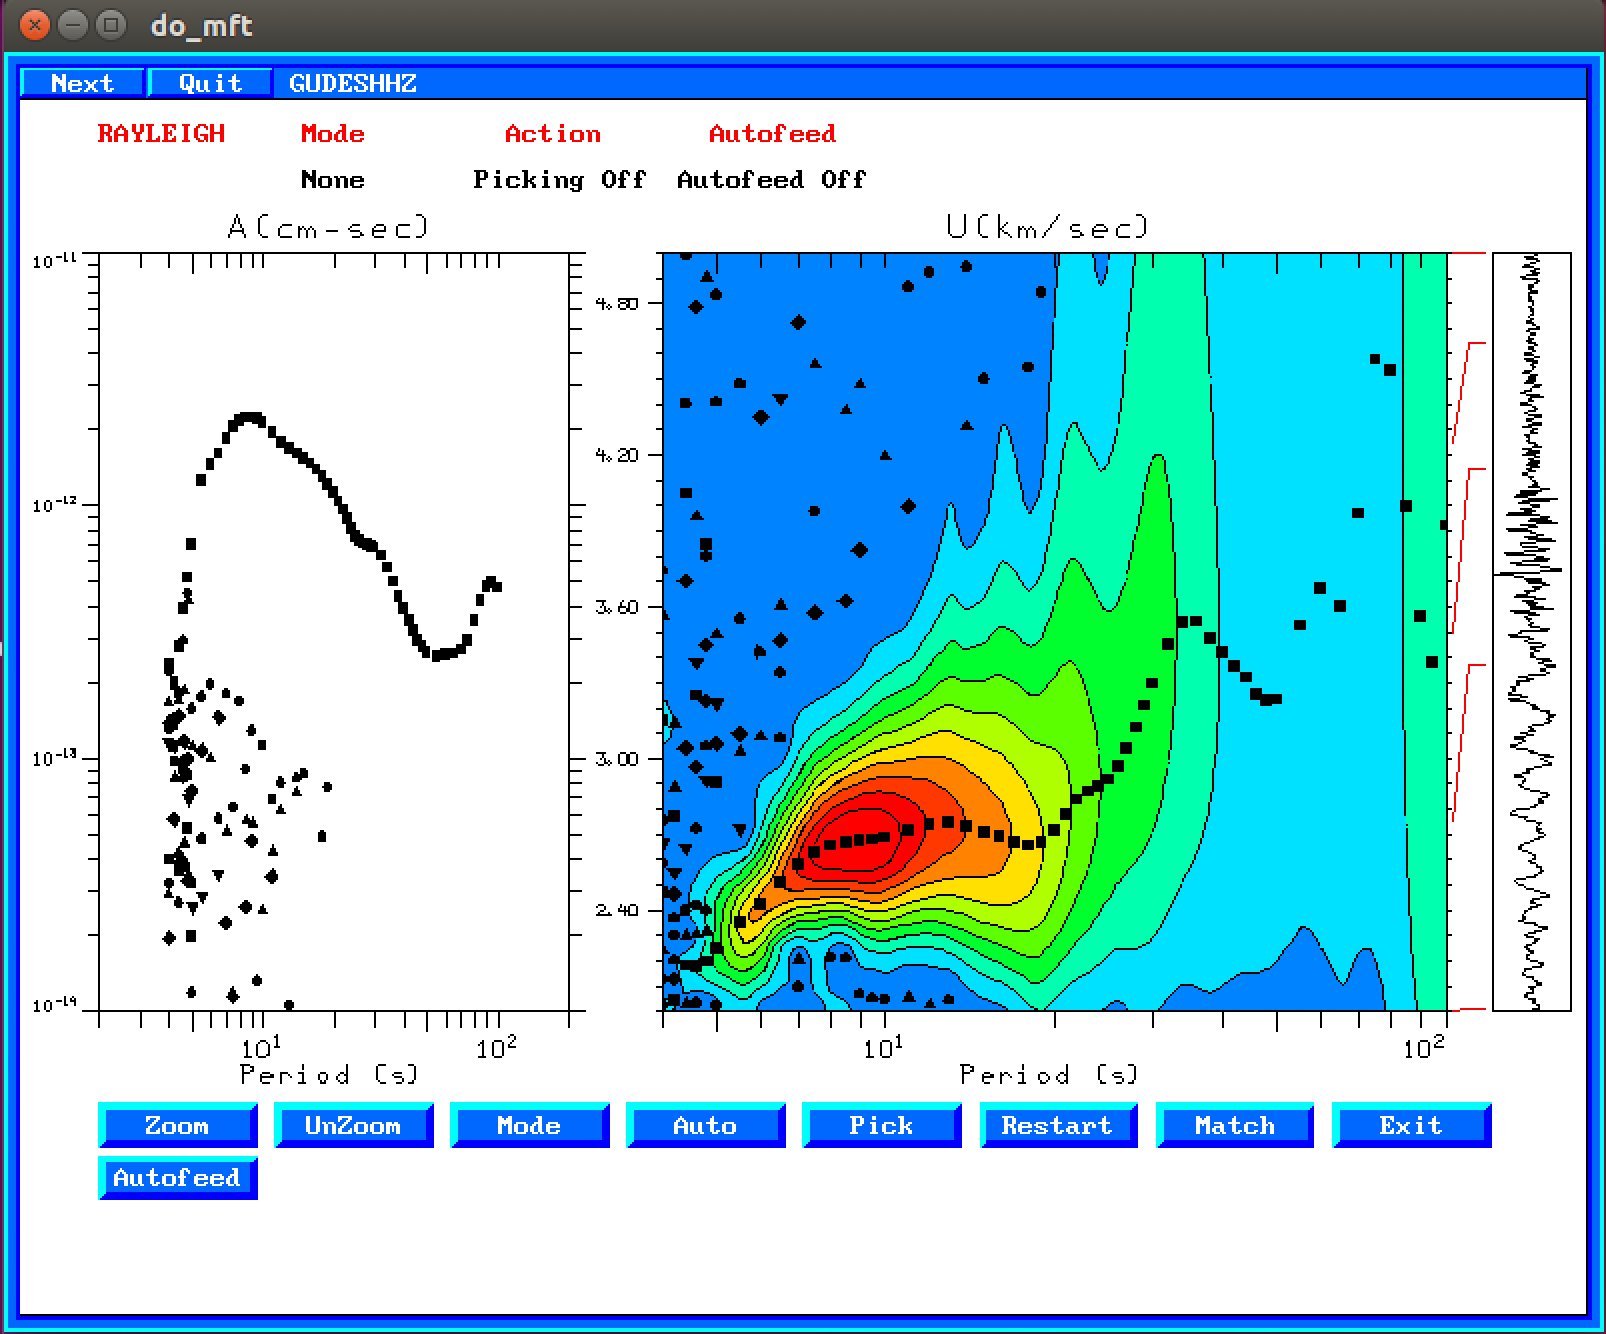Click the Match button
Screen dimensions: 1606x1334
(x=1235, y=1125)
